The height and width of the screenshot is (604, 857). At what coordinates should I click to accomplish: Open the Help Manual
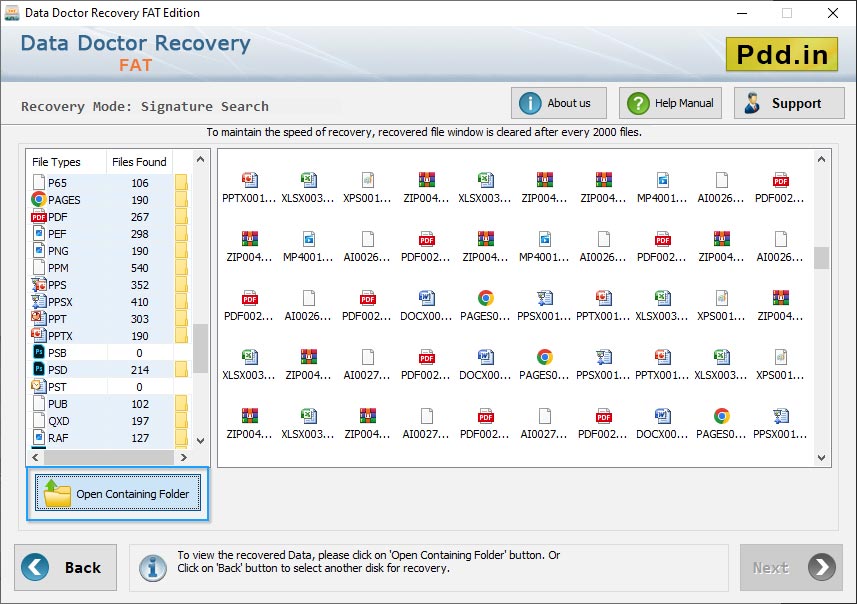[x=670, y=103]
